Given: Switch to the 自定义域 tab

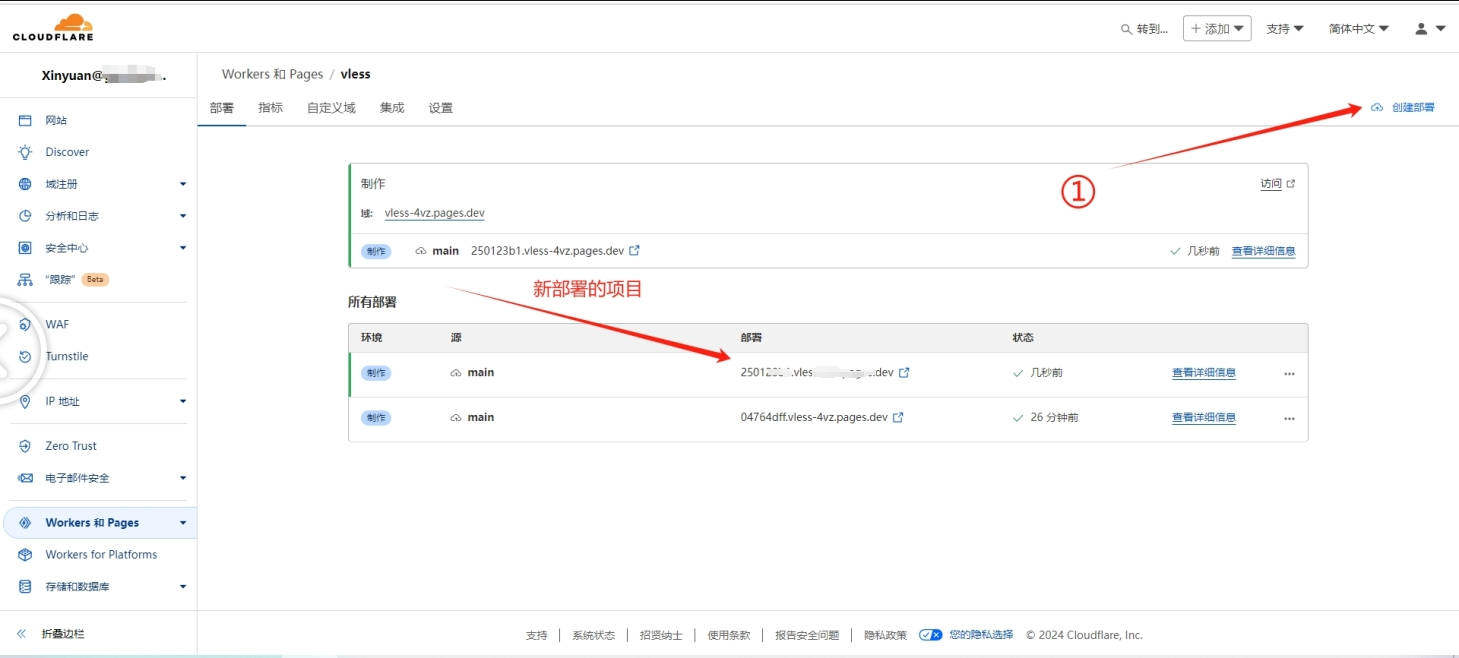Looking at the screenshot, I should coord(331,108).
